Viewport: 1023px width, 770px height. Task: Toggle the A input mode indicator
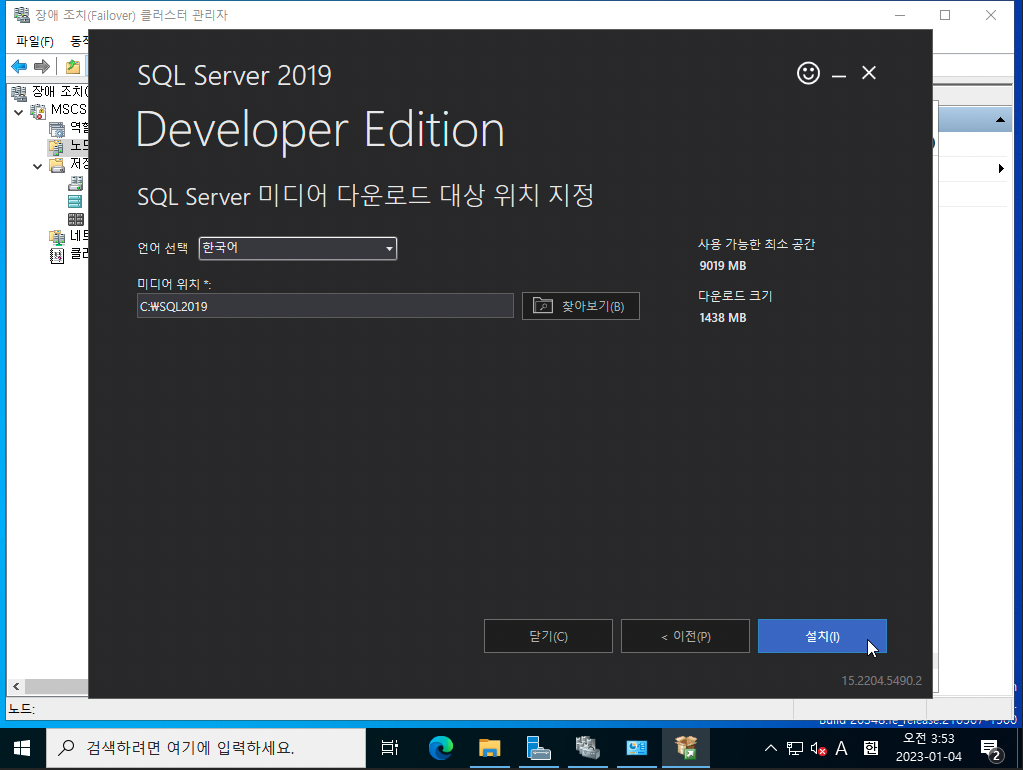tap(842, 748)
